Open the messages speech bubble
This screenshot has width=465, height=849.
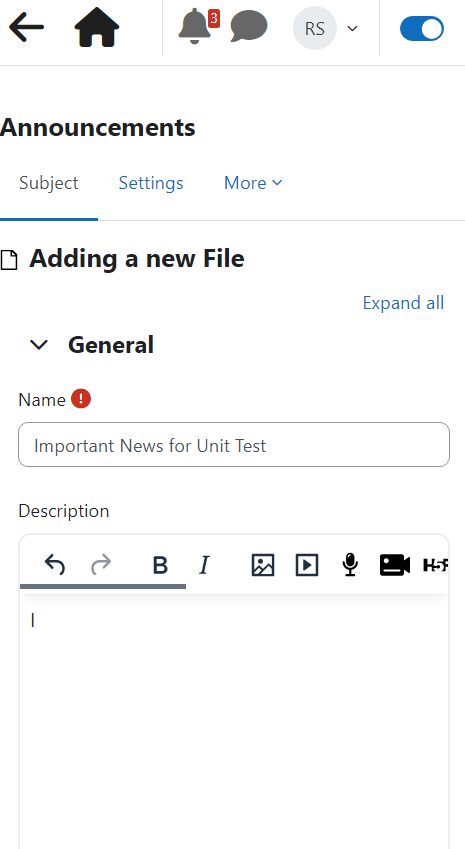[x=248, y=26]
